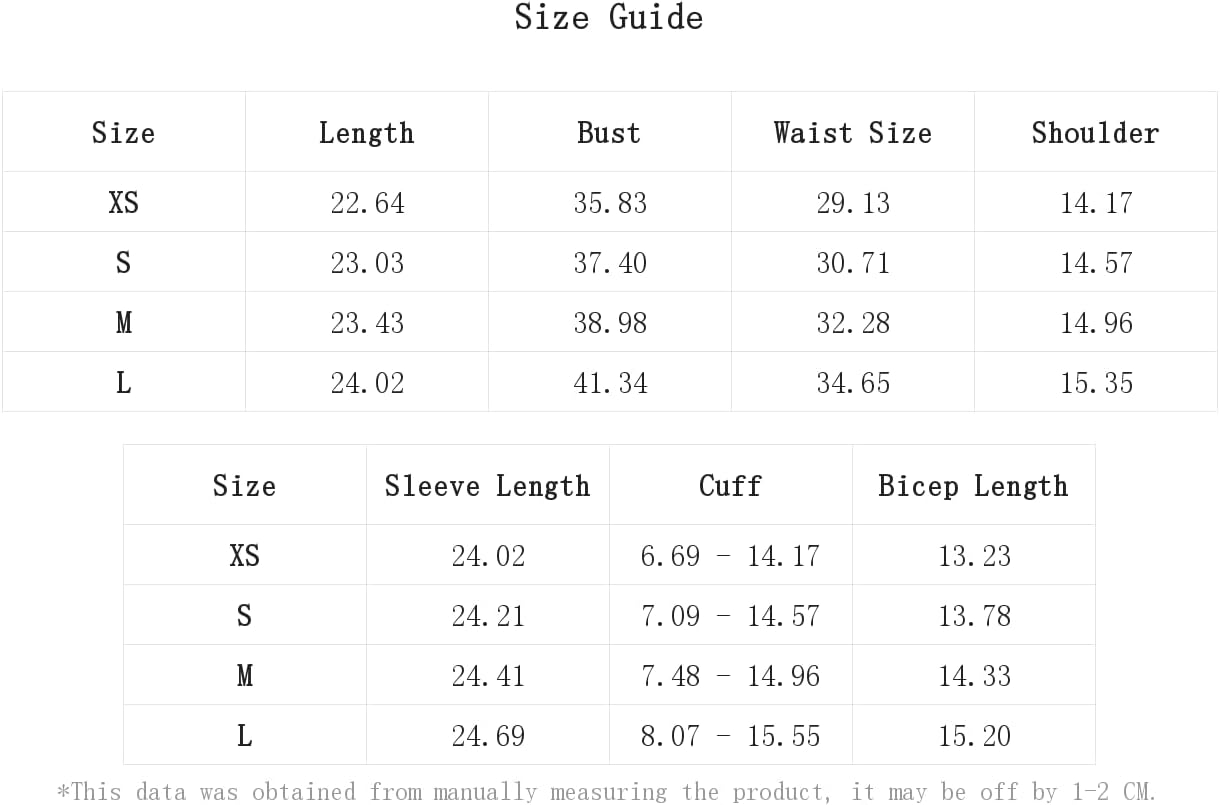The height and width of the screenshot is (805, 1220).
Task: Select the L size in bottom table
Action: coord(244,736)
